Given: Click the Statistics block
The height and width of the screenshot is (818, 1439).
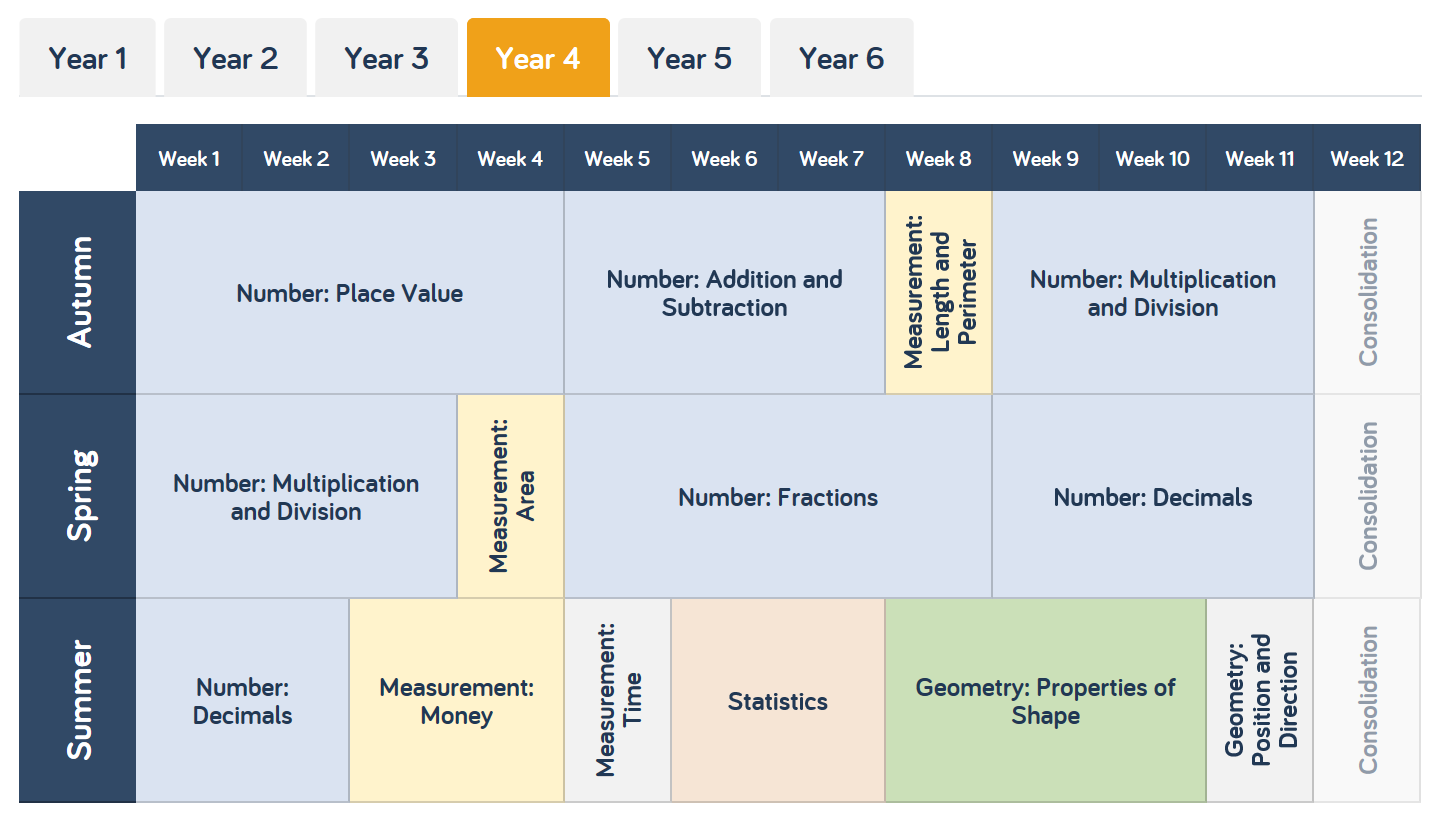Looking at the screenshot, I should (x=777, y=700).
